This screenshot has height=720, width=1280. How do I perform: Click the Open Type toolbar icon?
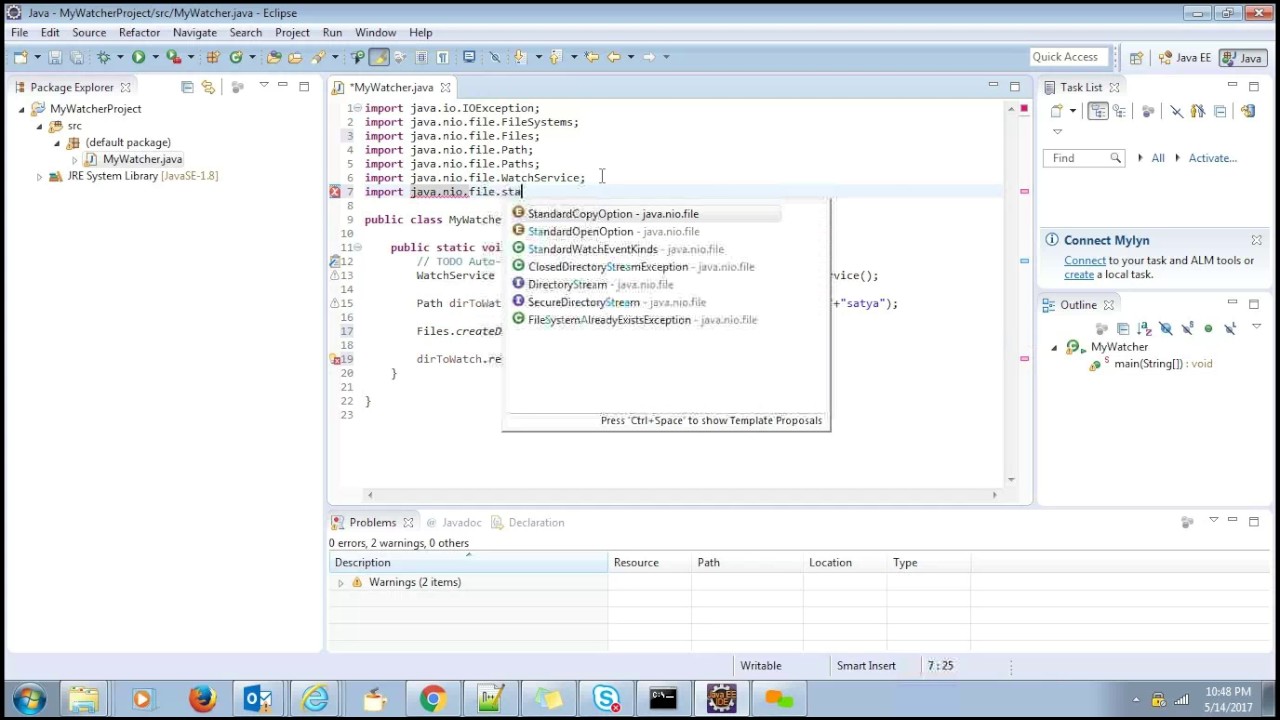point(274,57)
